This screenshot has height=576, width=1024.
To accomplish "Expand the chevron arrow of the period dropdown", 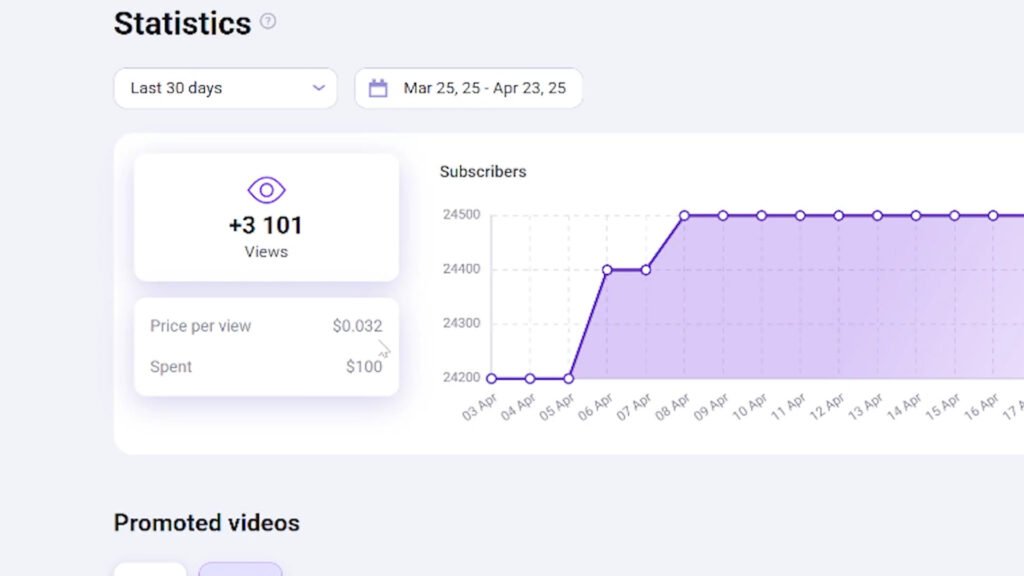I will tap(319, 88).
